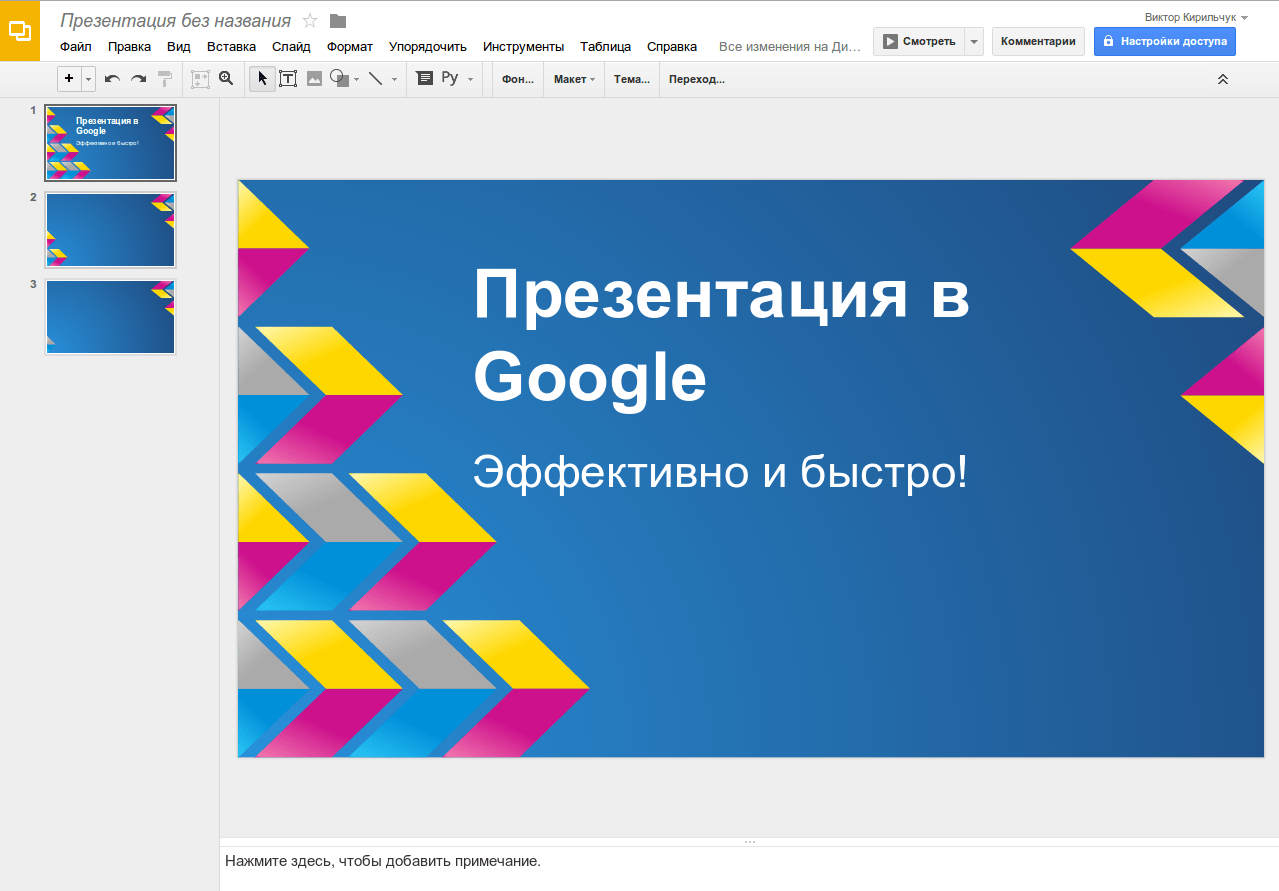Click the Комментарии button

(x=1038, y=41)
